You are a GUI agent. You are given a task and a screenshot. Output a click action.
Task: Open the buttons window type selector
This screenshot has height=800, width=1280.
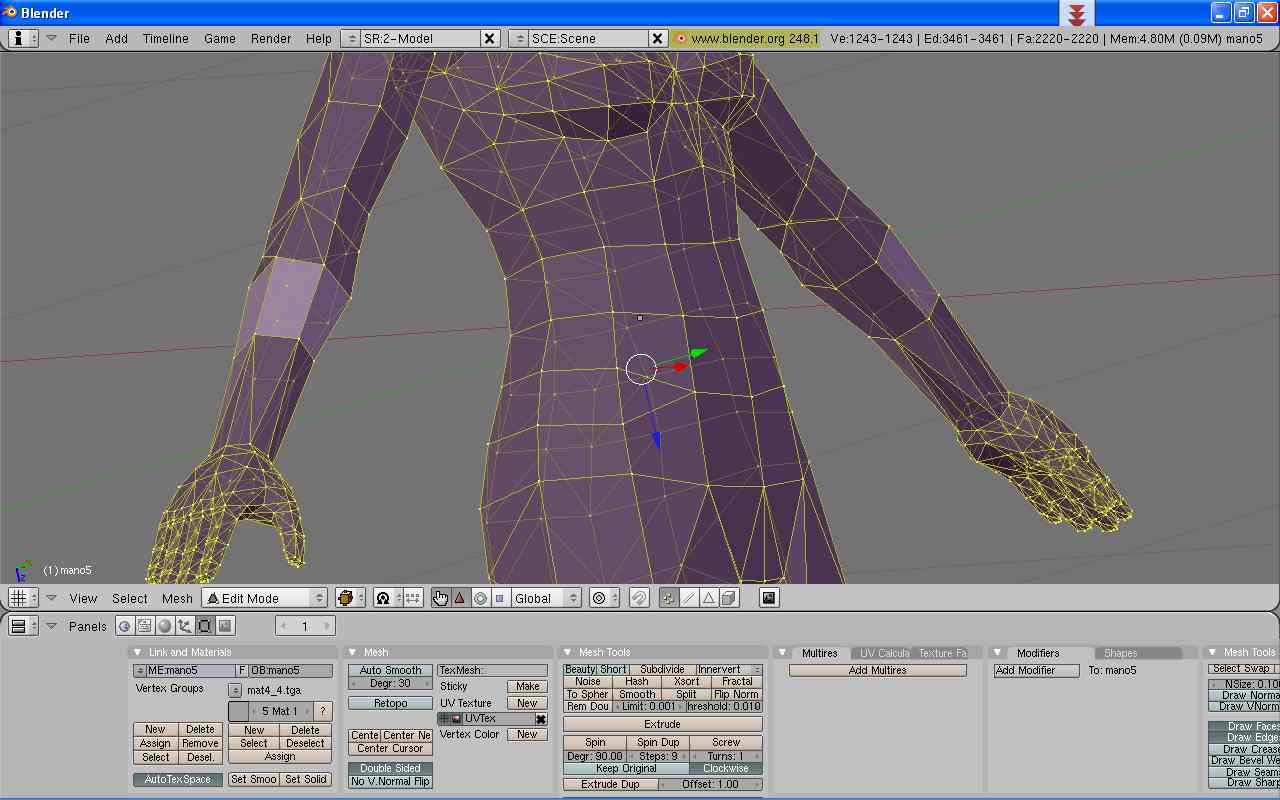[23, 626]
